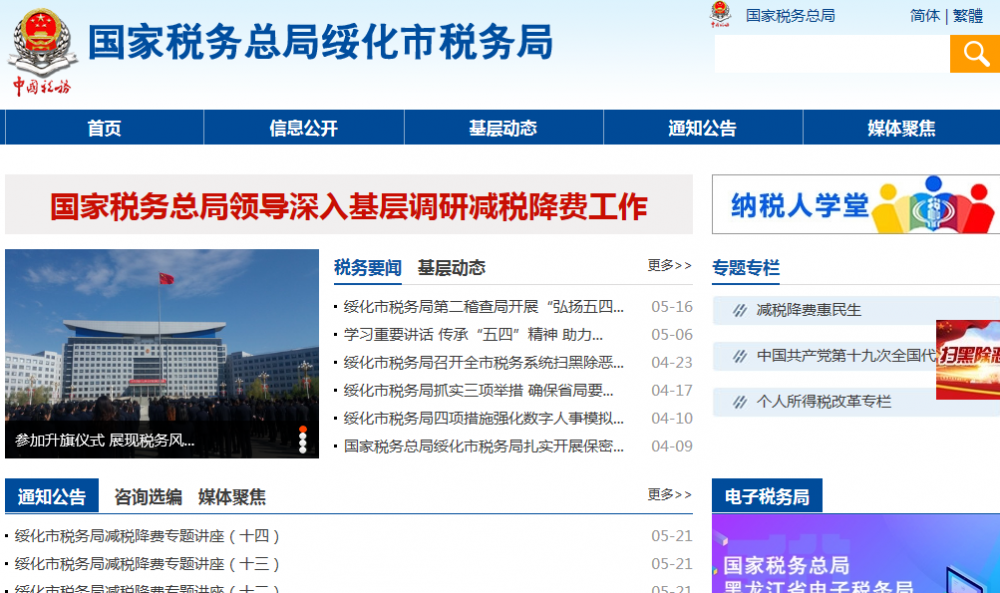Select the 咨询选编 tab
This screenshot has height=593, width=1000.
pyautogui.click(x=148, y=497)
